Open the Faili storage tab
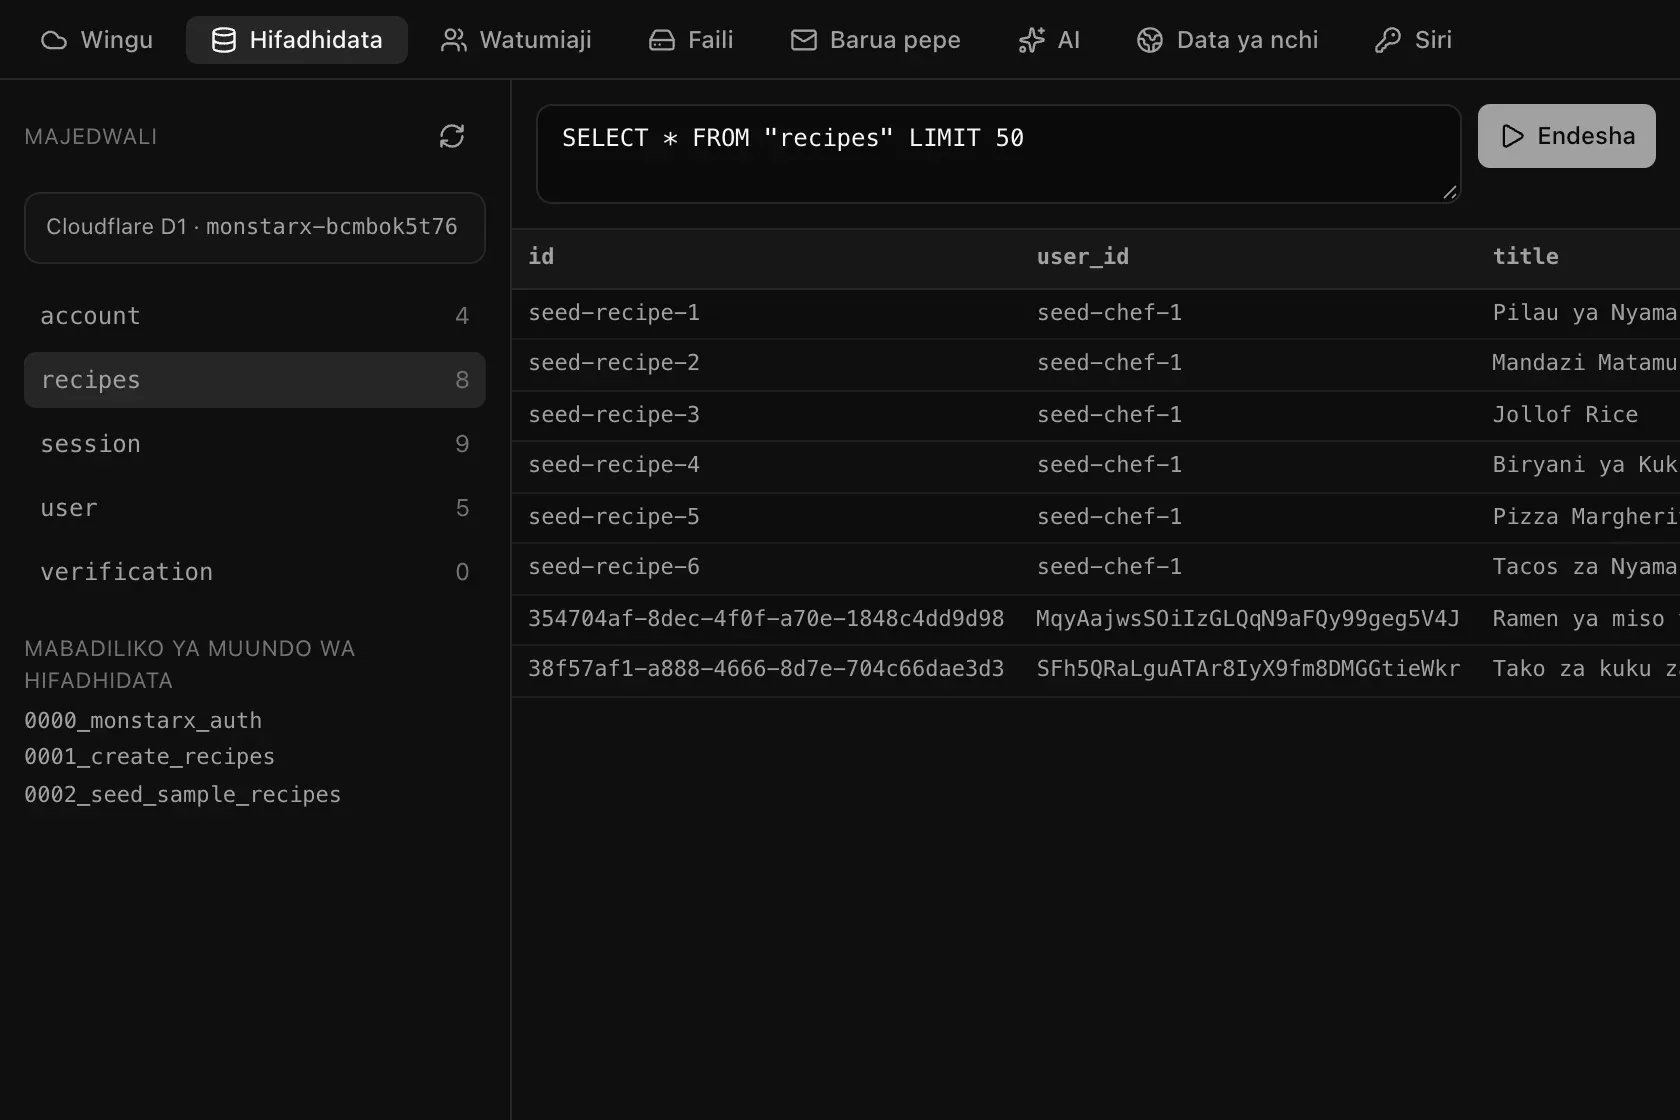The height and width of the screenshot is (1120, 1680). (691, 40)
